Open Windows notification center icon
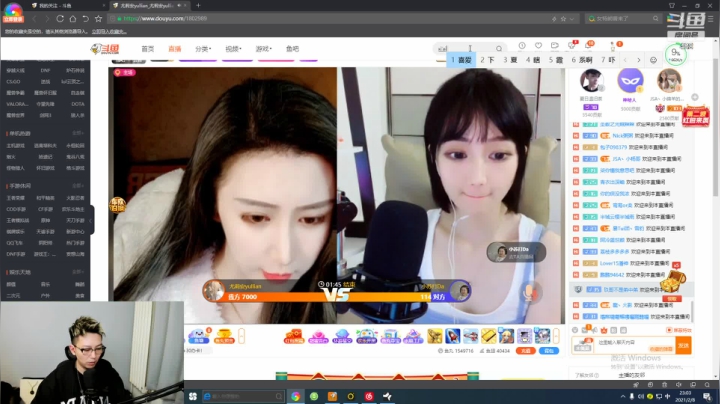Viewport: 720px width, 404px height. coord(707,396)
